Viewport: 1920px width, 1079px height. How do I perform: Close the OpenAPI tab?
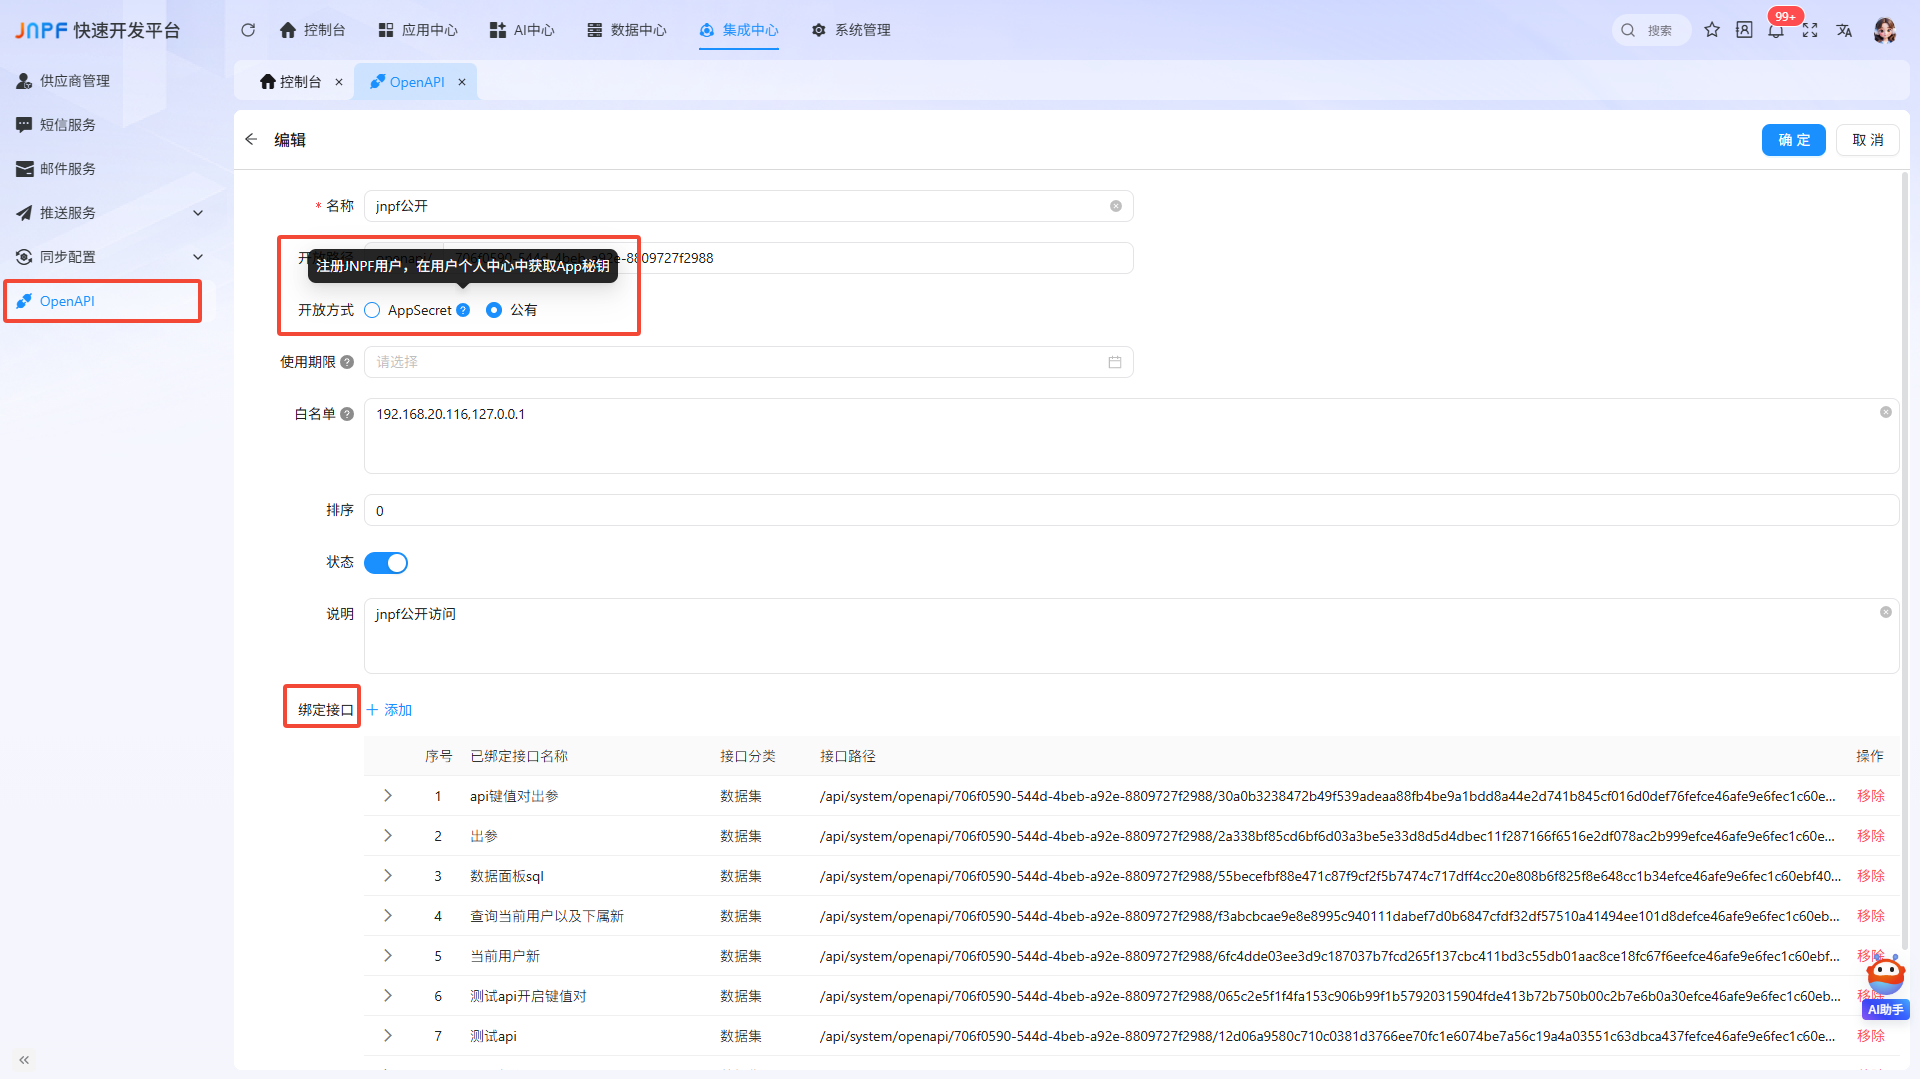tap(462, 82)
